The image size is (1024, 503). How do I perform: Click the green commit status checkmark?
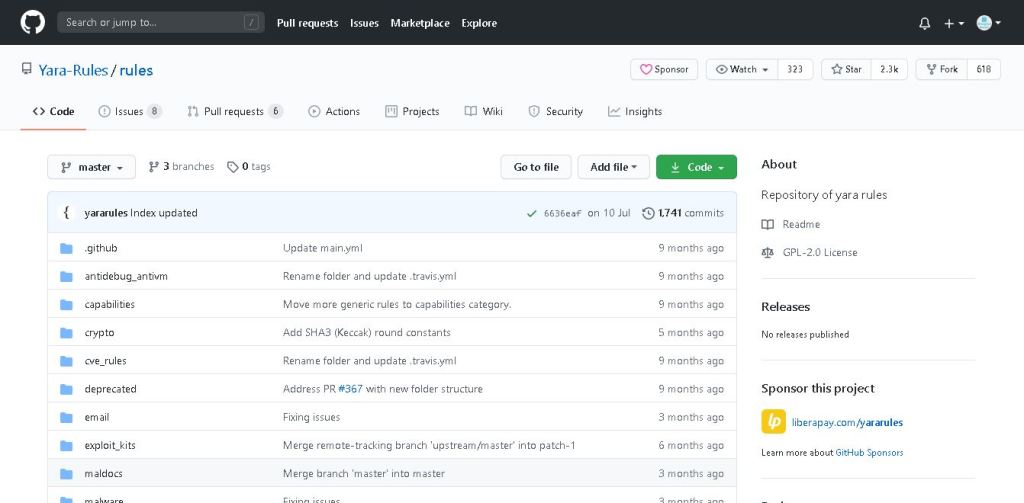pos(531,213)
